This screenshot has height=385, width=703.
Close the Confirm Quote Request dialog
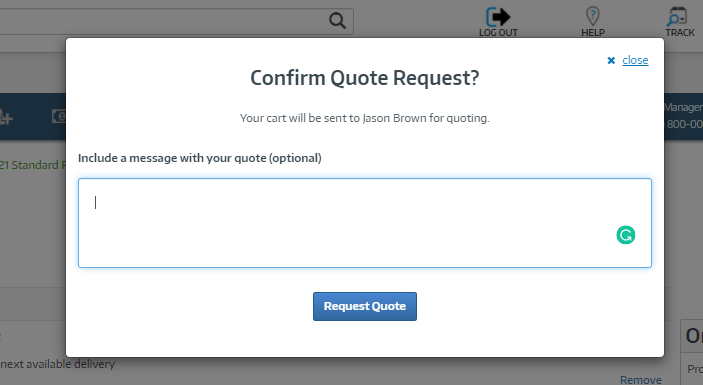coord(628,60)
